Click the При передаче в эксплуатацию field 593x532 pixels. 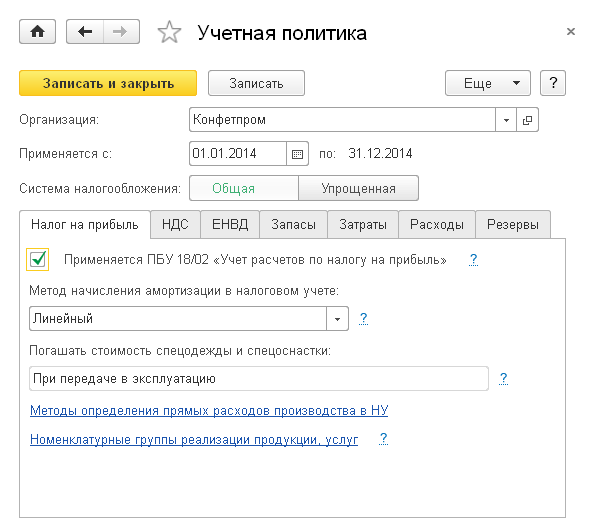tap(259, 378)
